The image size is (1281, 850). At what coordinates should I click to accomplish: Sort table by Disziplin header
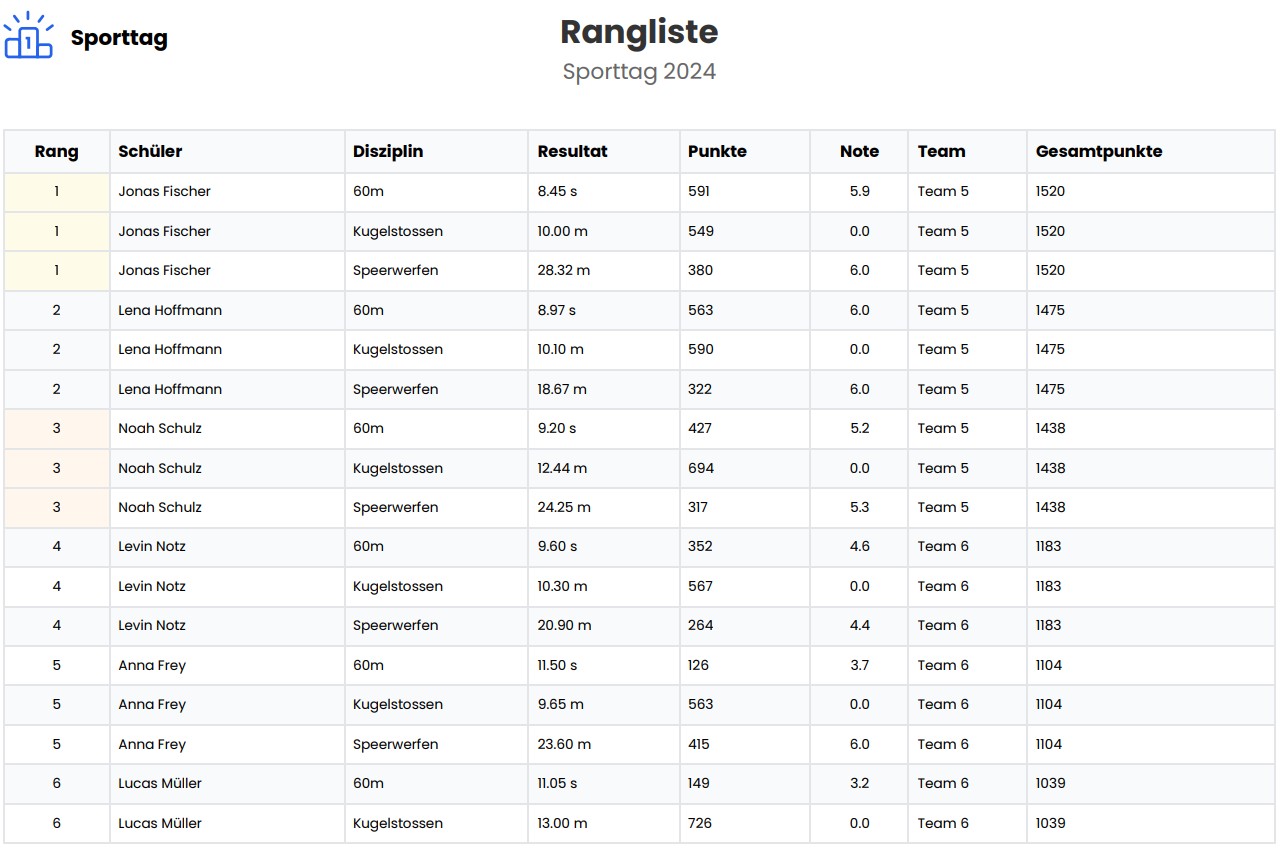click(x=388, y=152)
